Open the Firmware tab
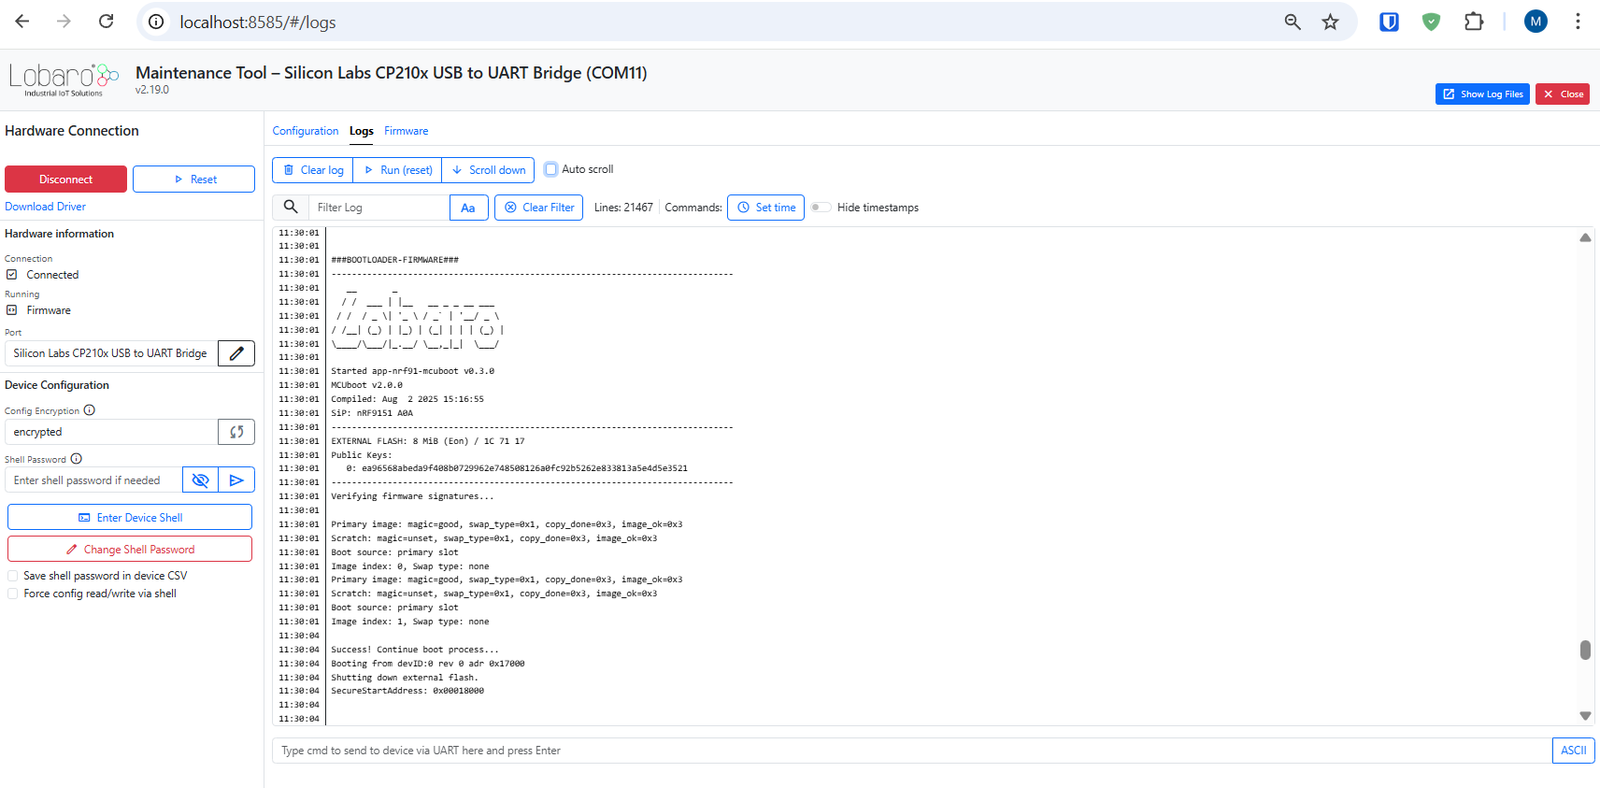The width and height of the screenshot is (1600, 788). [406, 131]
